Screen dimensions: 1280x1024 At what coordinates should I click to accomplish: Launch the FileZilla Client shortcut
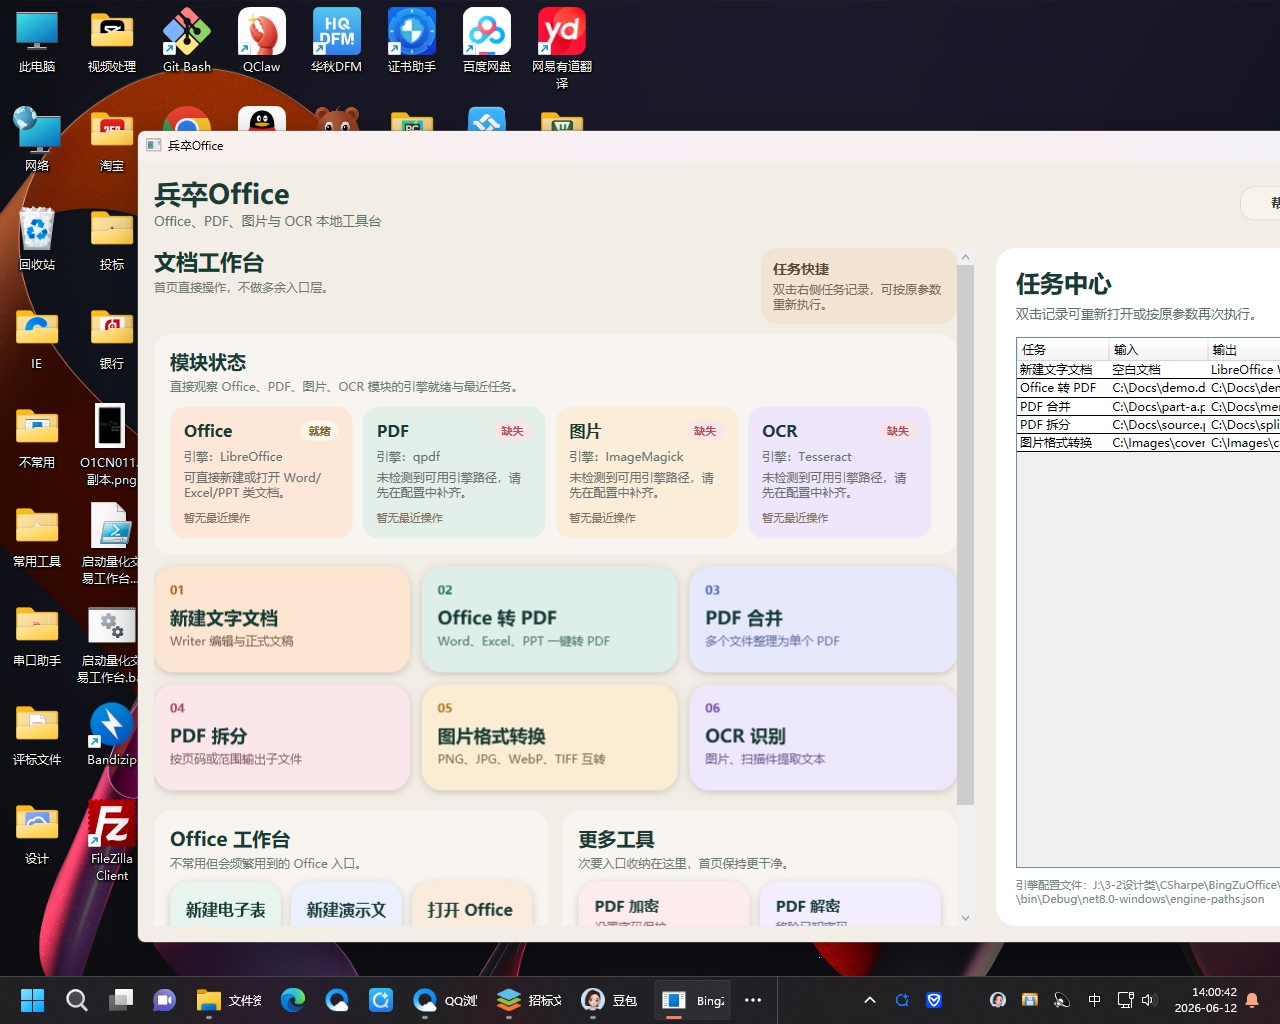point(112,840)
